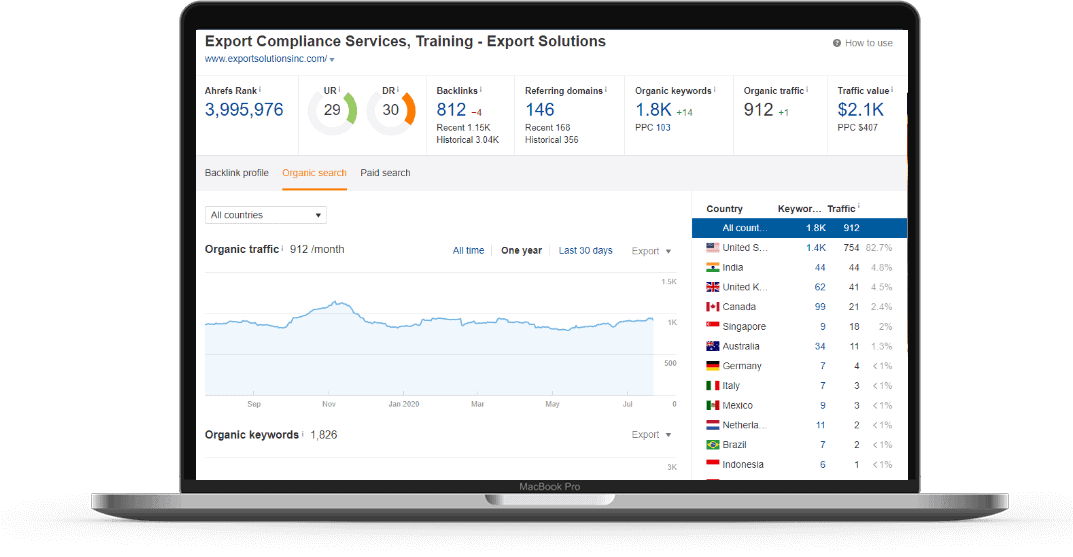Viewport: 1073px width, 557px height.
Task: Click the Mexico flag icon
Action: pos(712,405)
